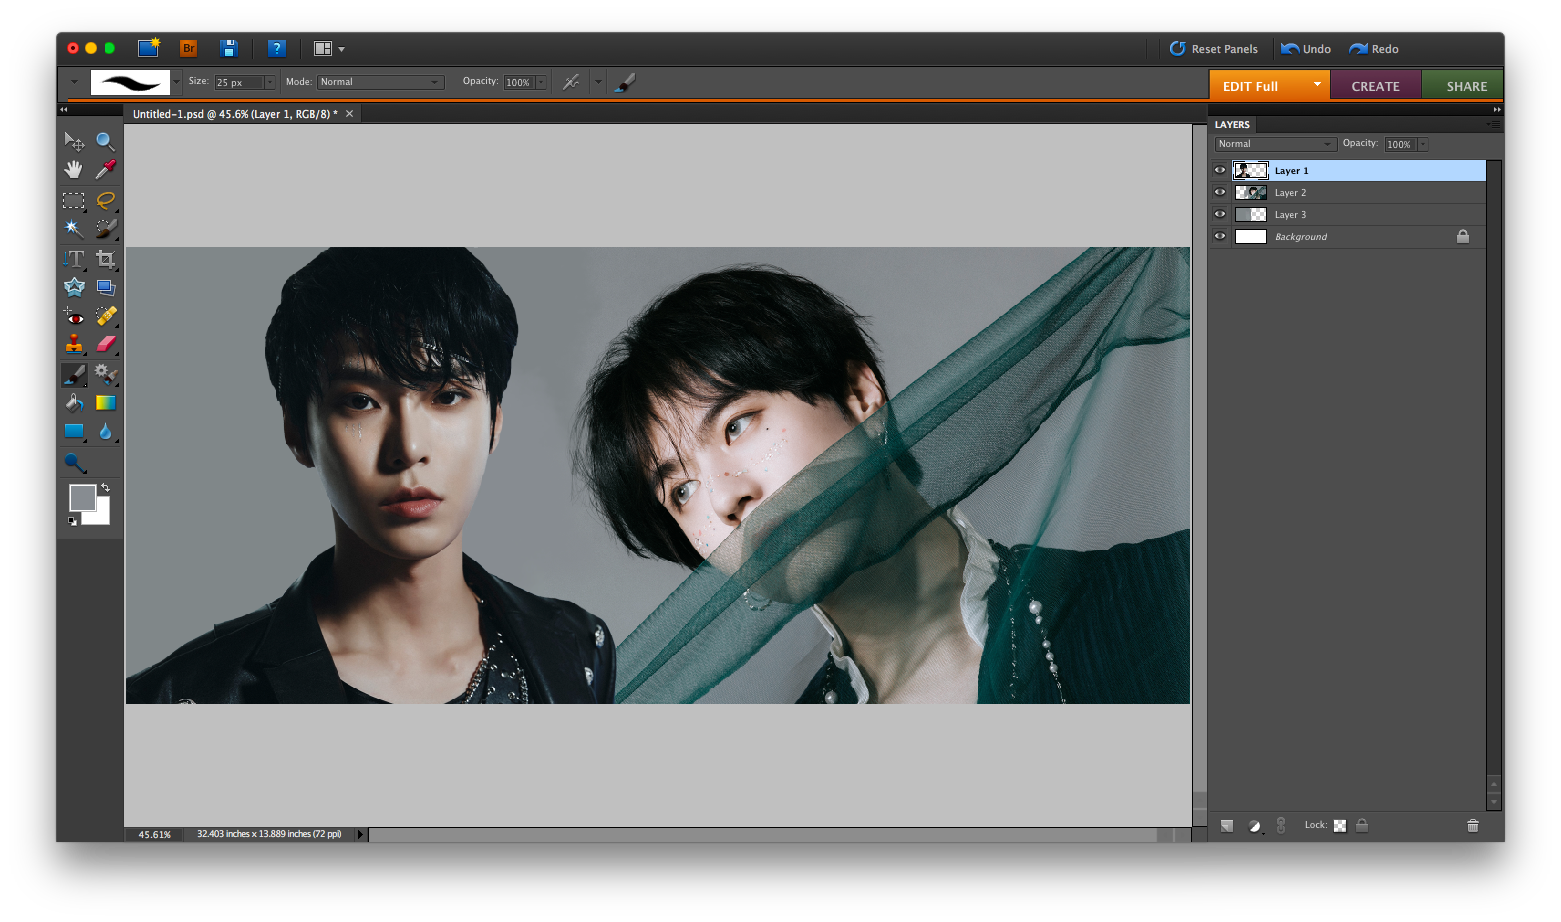Select the Lasso tool

105,200
